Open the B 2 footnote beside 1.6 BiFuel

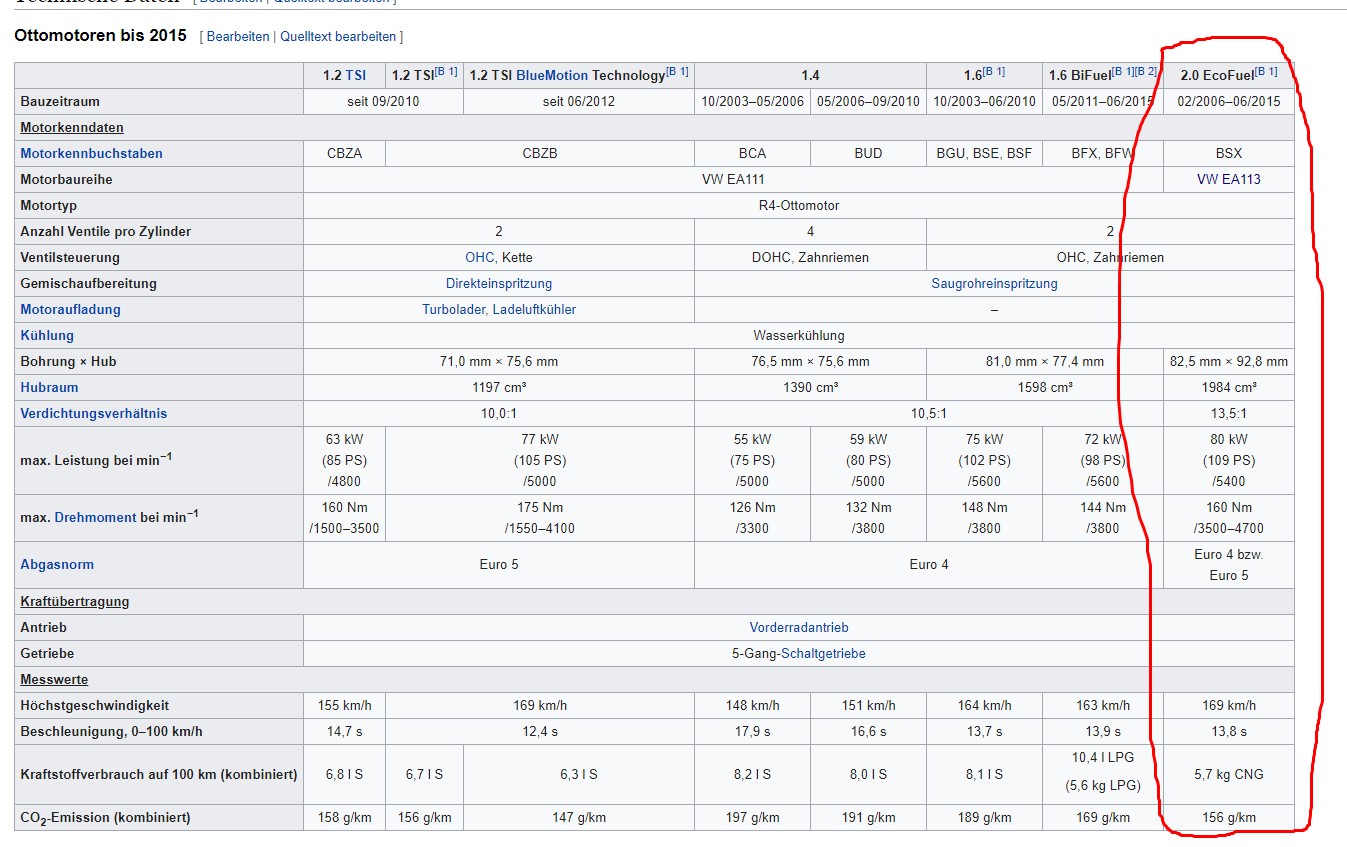[1146, 72]
